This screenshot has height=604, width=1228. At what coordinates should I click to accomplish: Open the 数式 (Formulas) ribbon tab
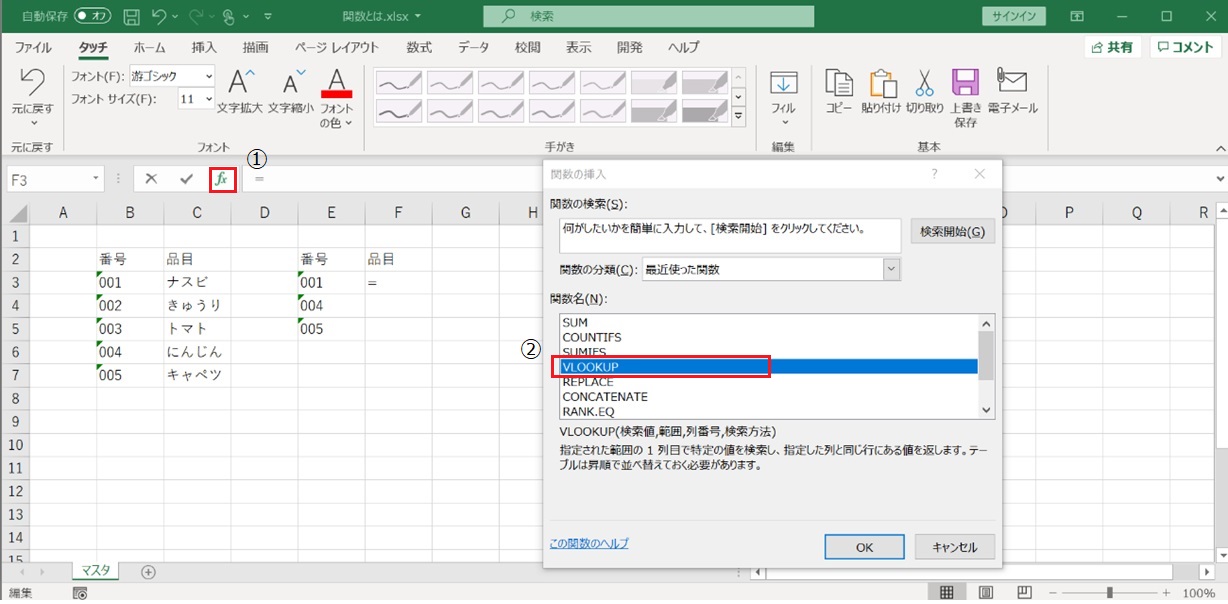point(419,47)
